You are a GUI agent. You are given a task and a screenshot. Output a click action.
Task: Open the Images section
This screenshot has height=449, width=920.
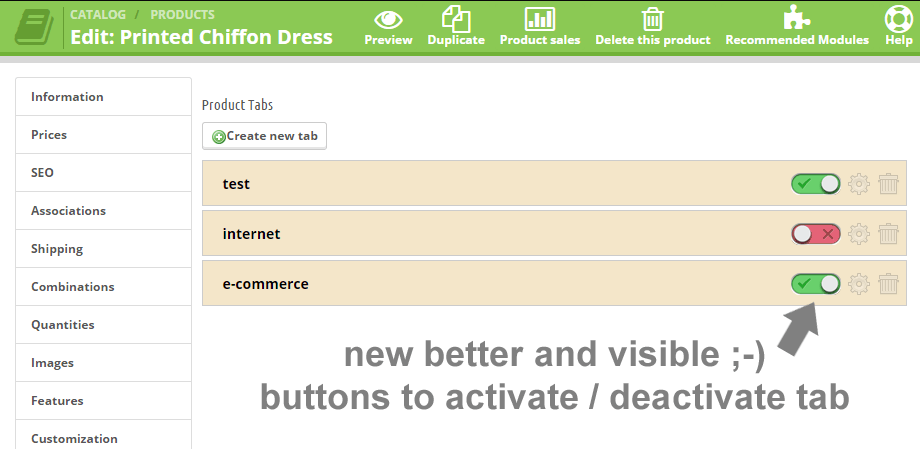click(x=103, y=363)
